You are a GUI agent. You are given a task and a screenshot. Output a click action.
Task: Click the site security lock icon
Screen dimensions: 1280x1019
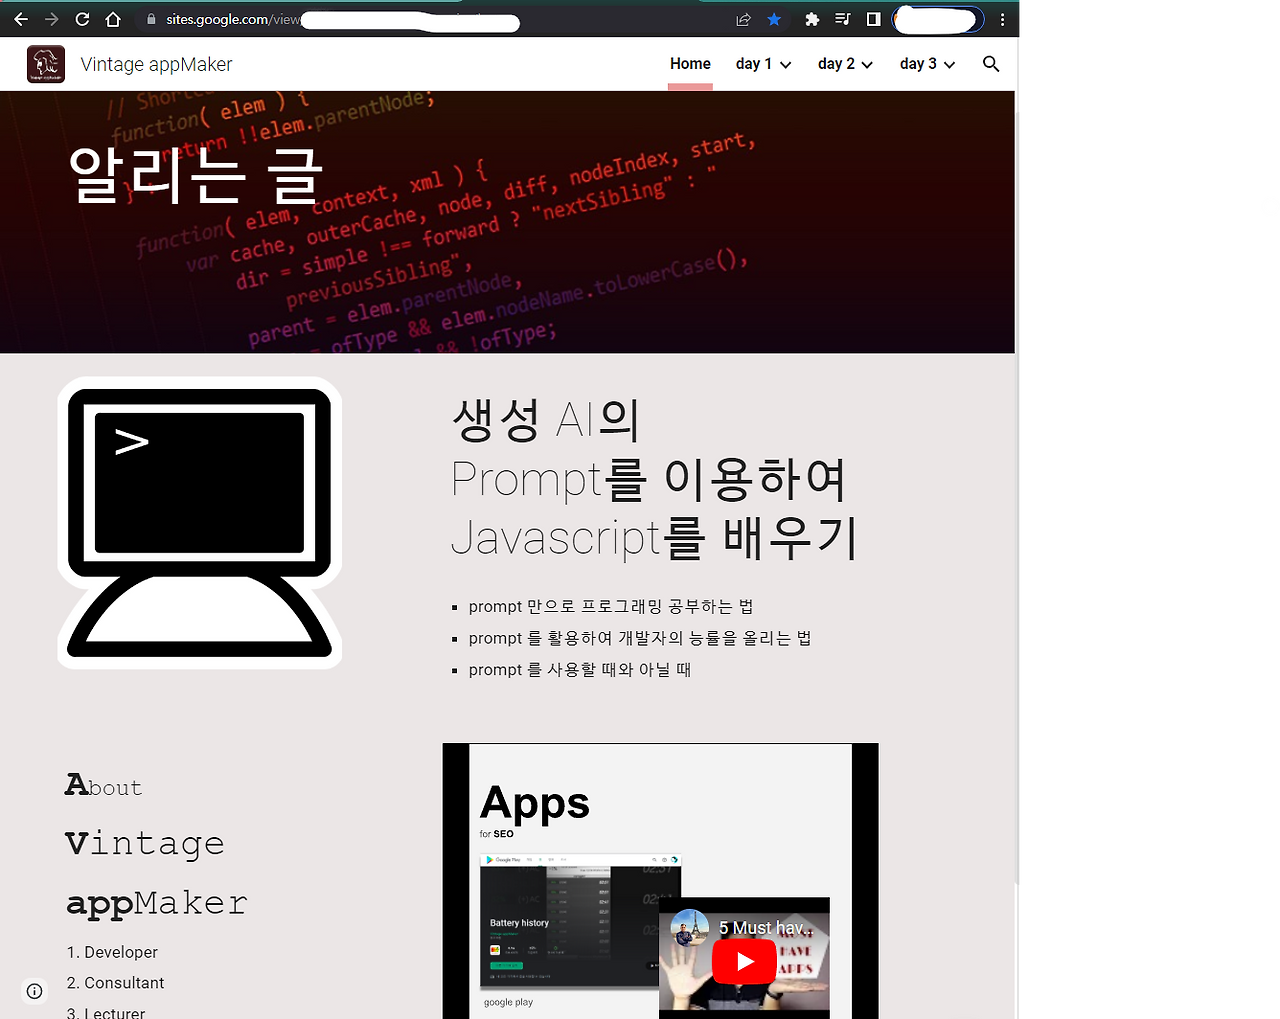pos(151,19)
